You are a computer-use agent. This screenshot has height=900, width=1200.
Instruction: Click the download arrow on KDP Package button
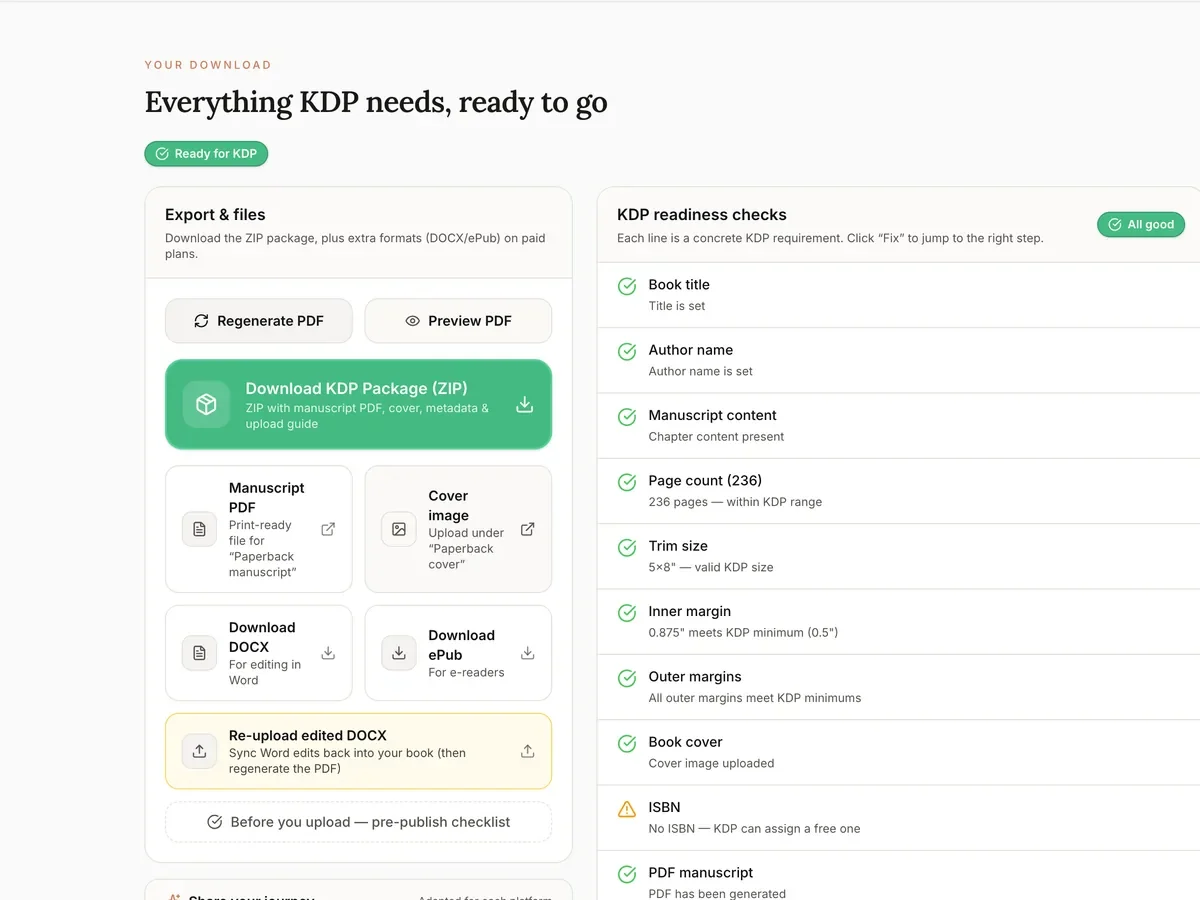(524, 404)
